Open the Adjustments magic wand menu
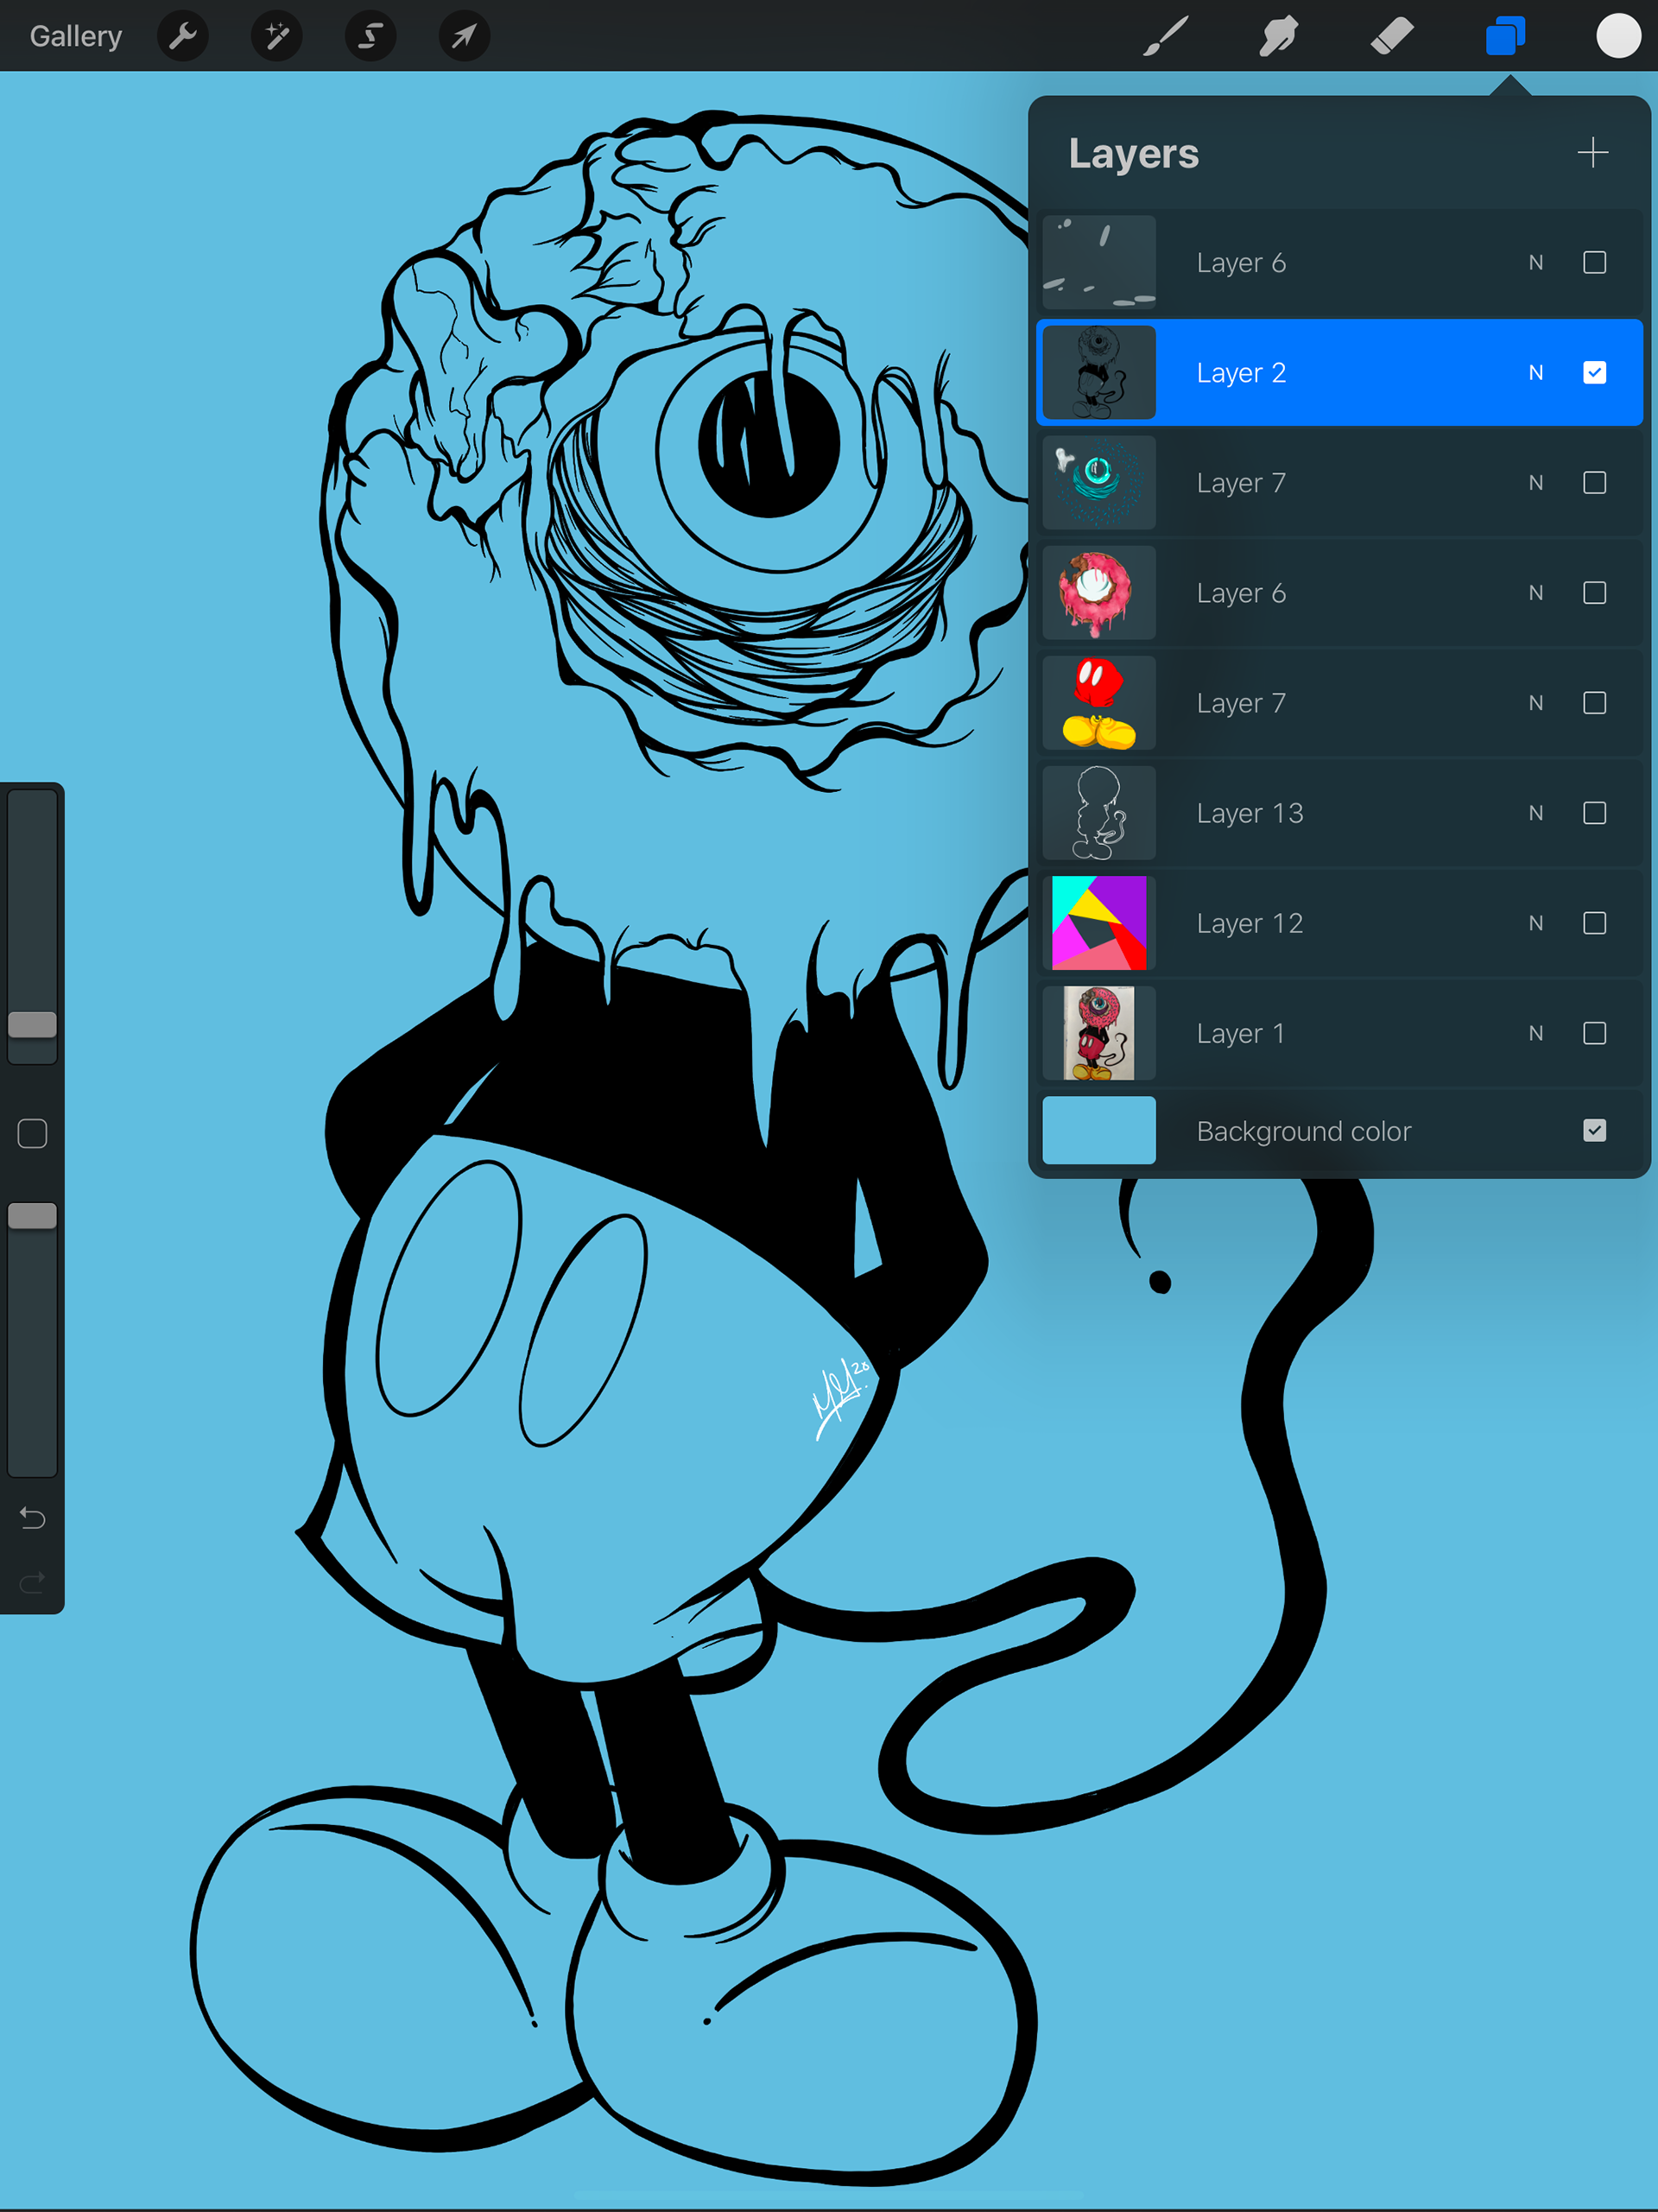 pyautogui.click(x=276, y=37)
